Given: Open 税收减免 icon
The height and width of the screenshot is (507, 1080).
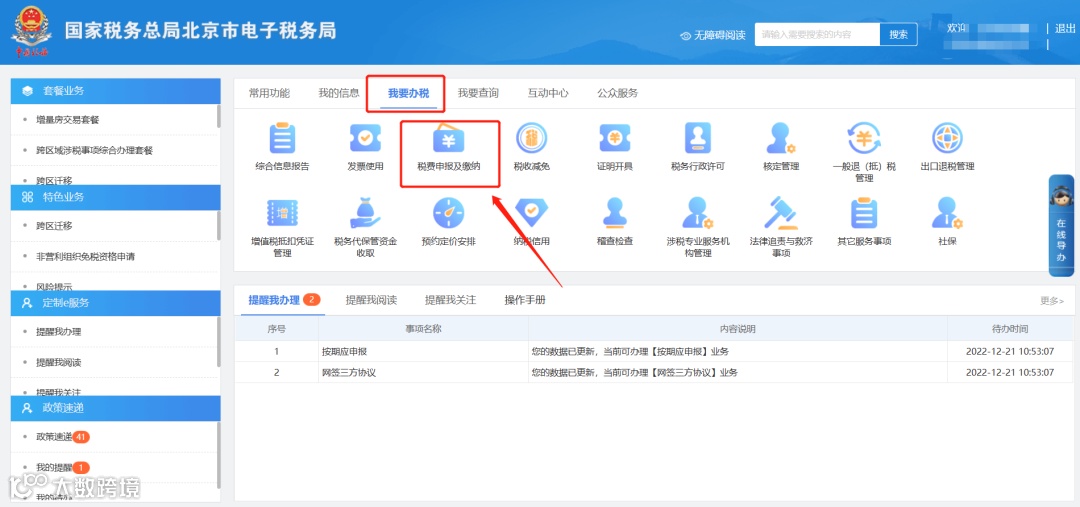Looking at the screenshot, I should 532,138.
